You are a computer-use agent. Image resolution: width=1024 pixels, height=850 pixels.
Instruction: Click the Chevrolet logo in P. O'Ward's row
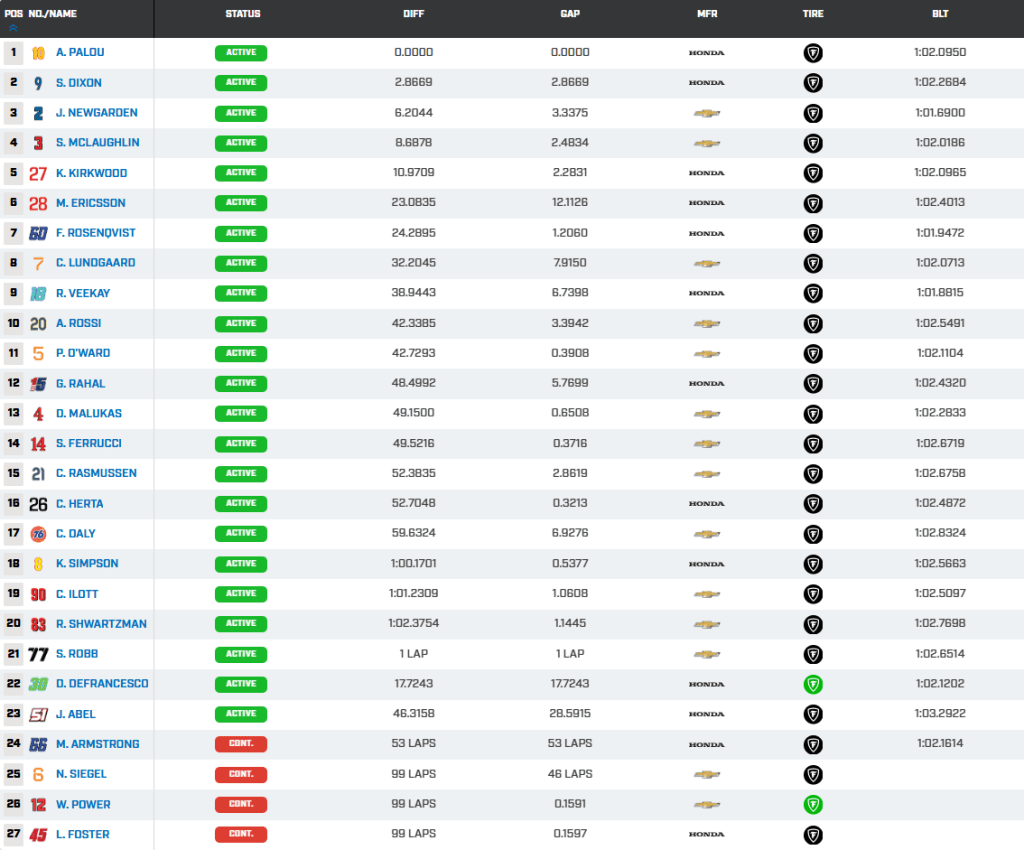(x=707, y=354)
